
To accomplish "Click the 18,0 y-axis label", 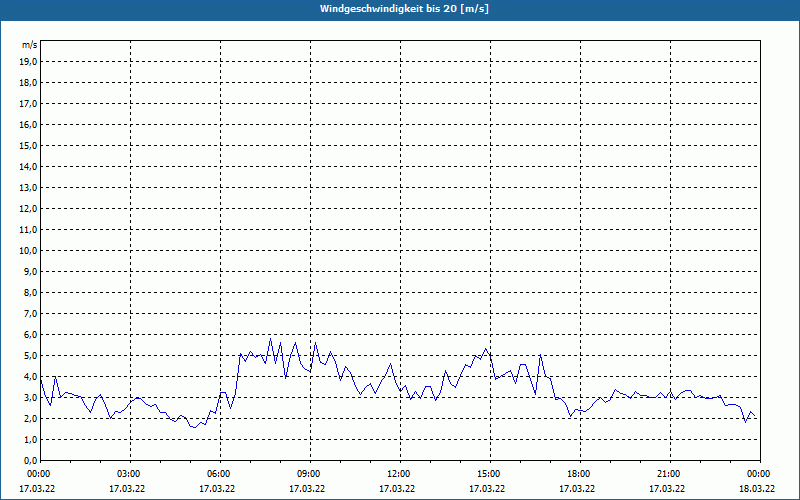I will tap(29, 83).
